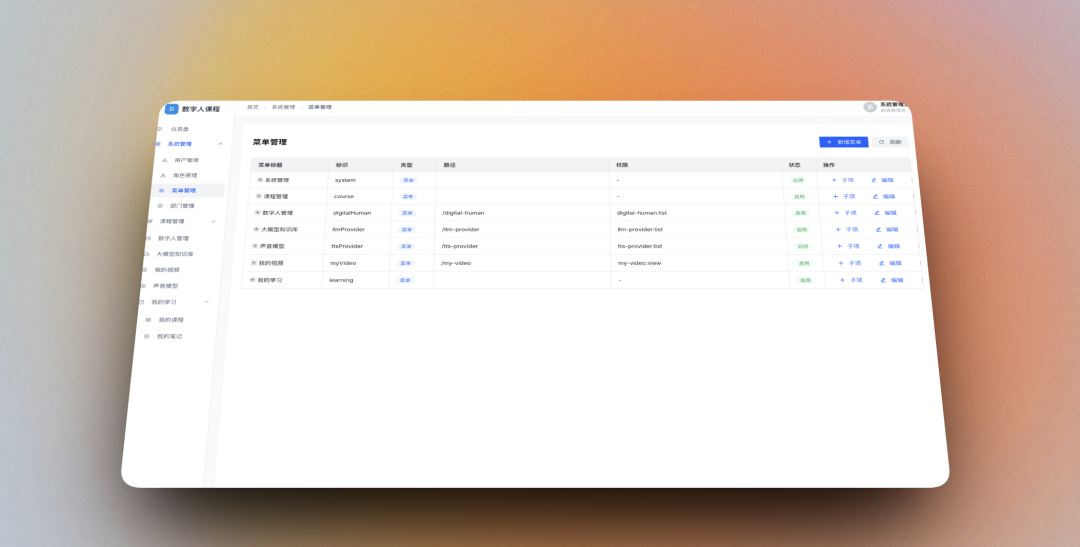Expand the 我的学习 table row
Viewport: 1080px width, 547px height.
pos(253,280)
